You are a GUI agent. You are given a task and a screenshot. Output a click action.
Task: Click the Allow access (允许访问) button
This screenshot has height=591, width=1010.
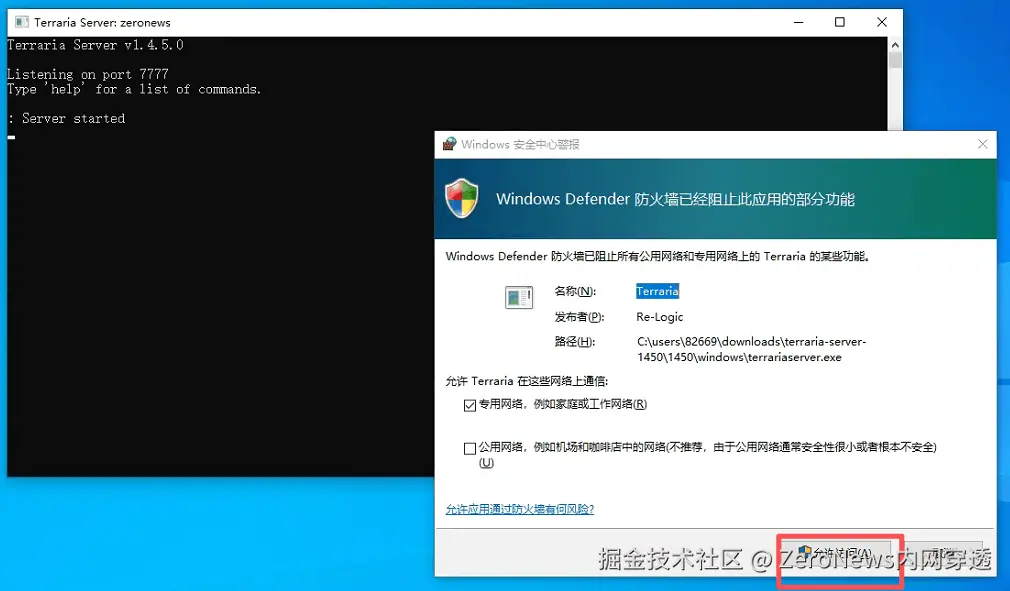(x=835, y=553)
